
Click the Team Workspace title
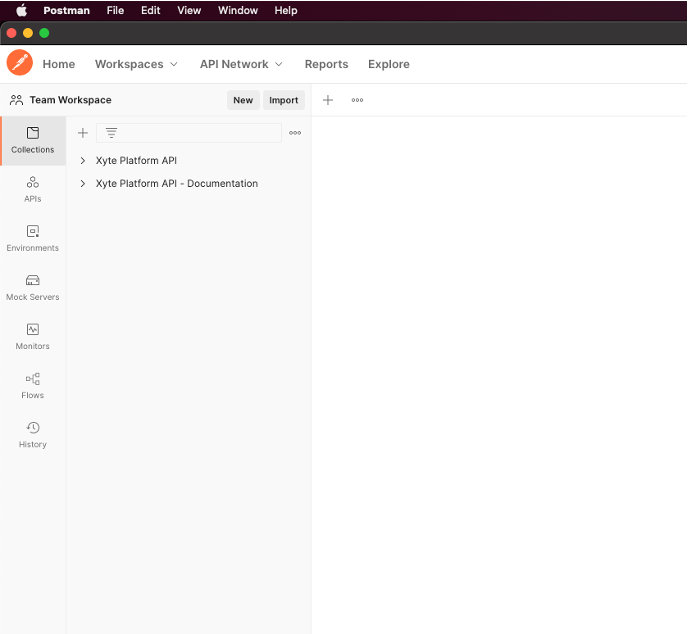pos(71,100)
